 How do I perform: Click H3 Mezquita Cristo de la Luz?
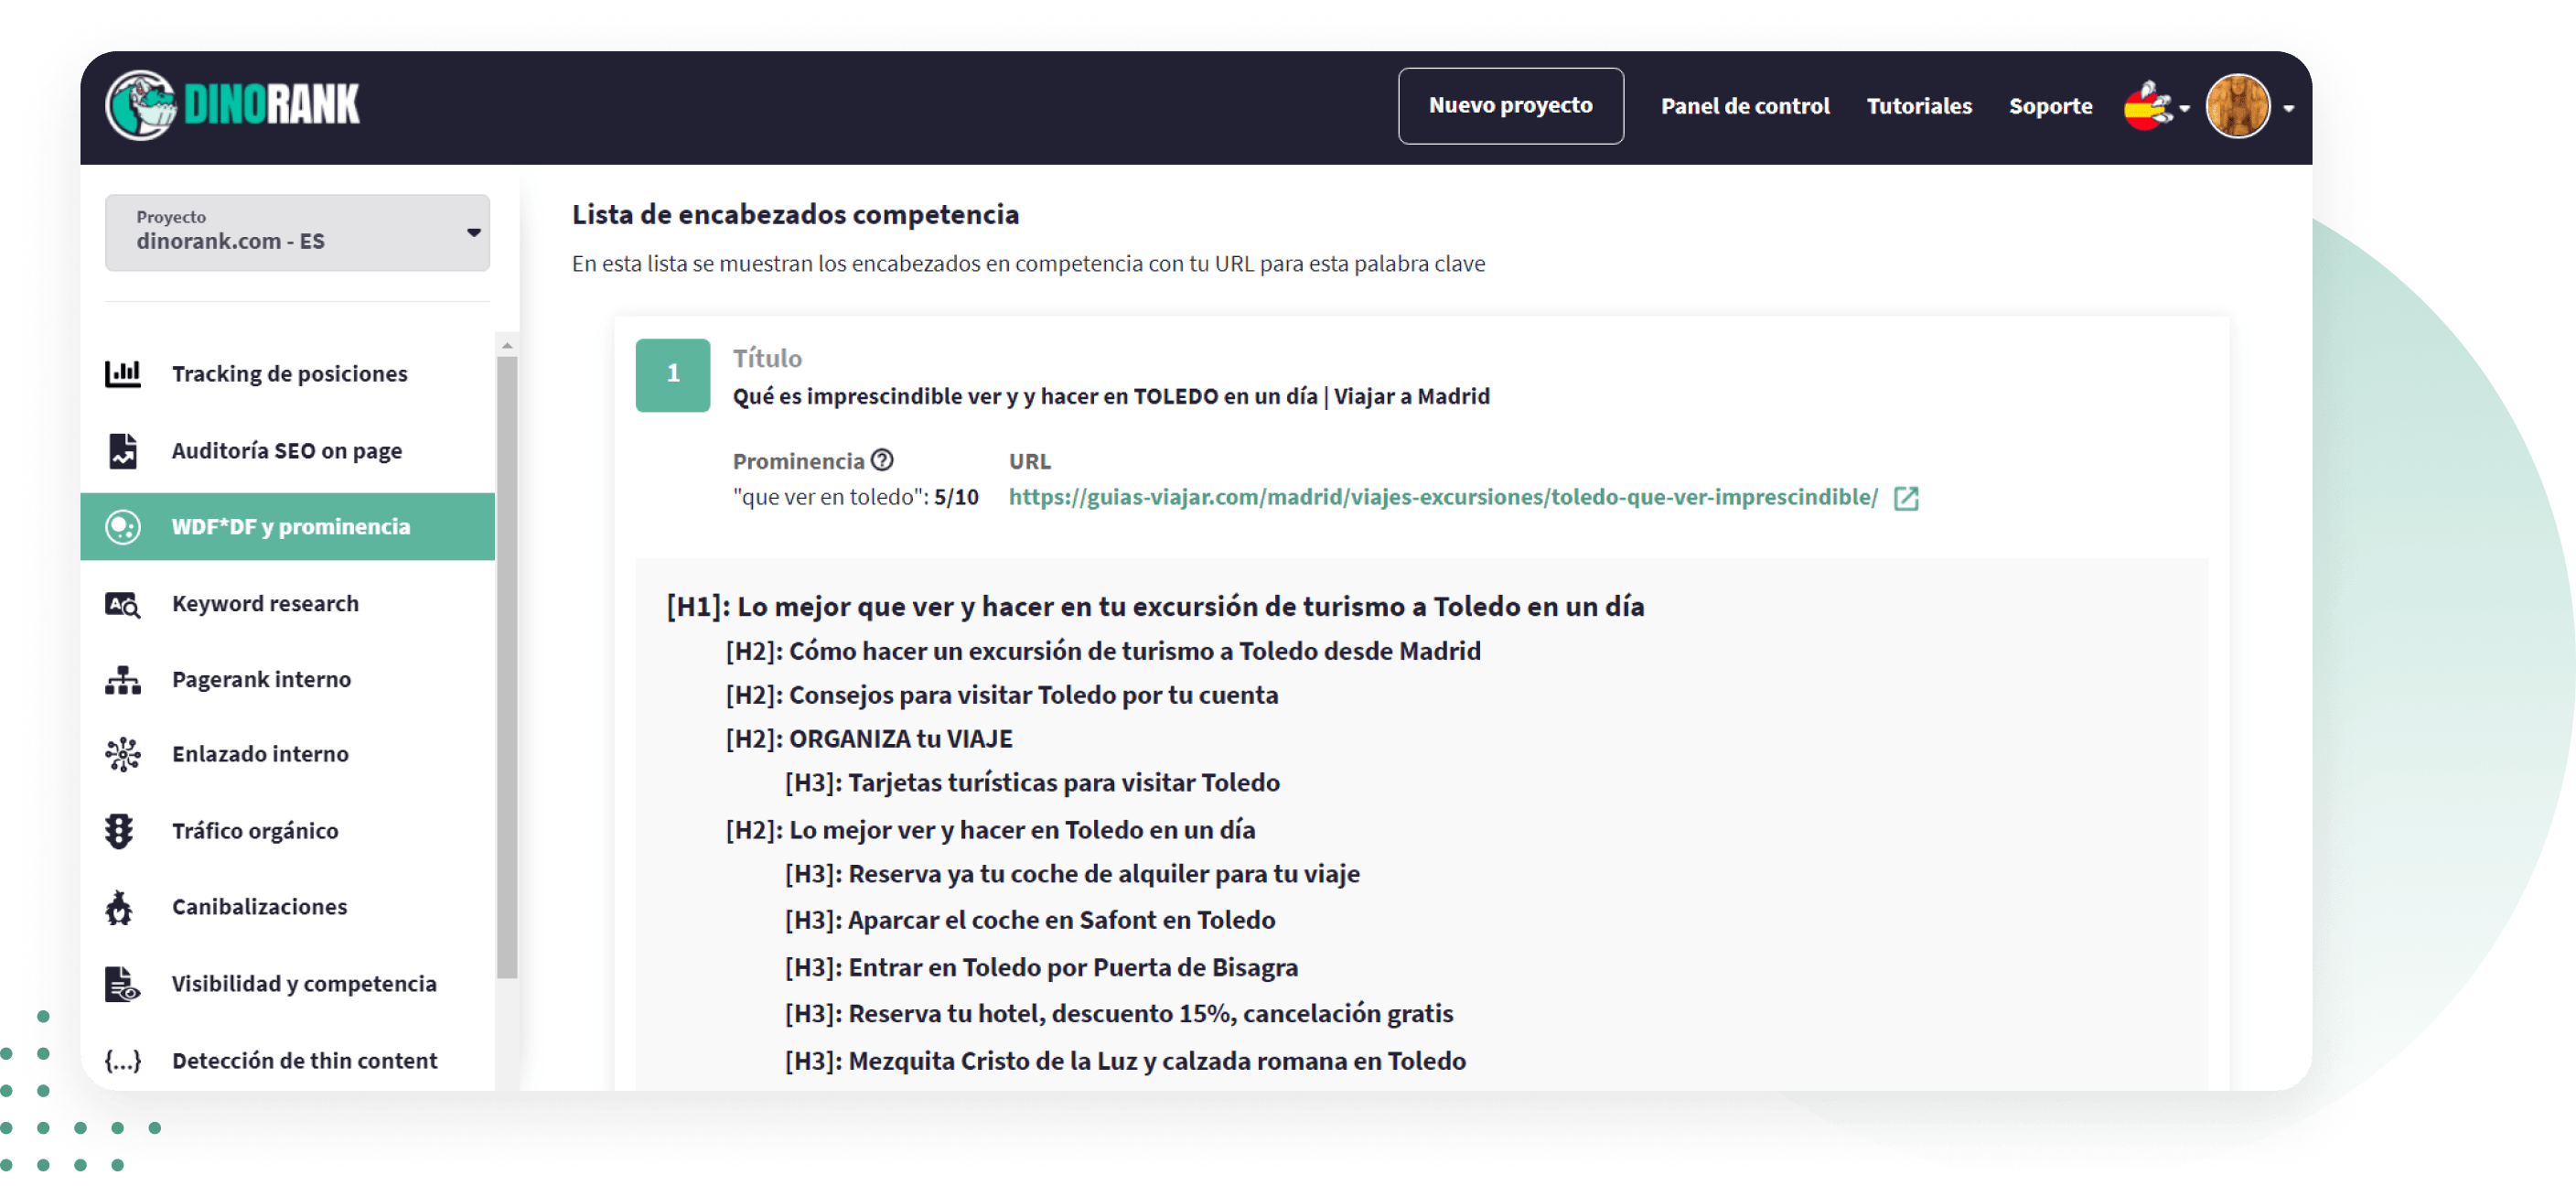point(1124,1060)
